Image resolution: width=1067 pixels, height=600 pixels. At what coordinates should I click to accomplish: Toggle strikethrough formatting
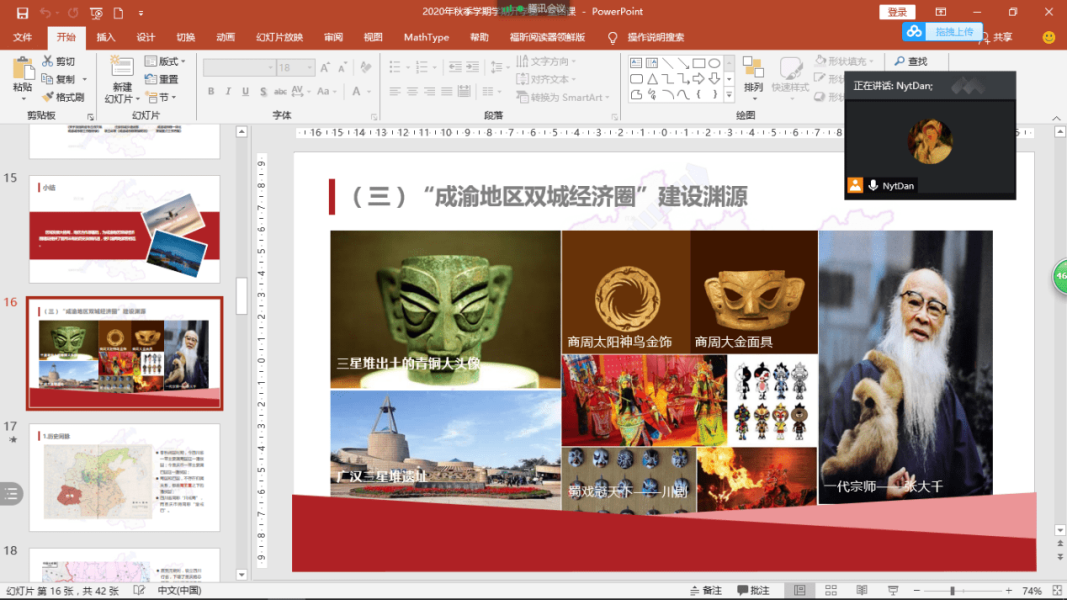280,91
